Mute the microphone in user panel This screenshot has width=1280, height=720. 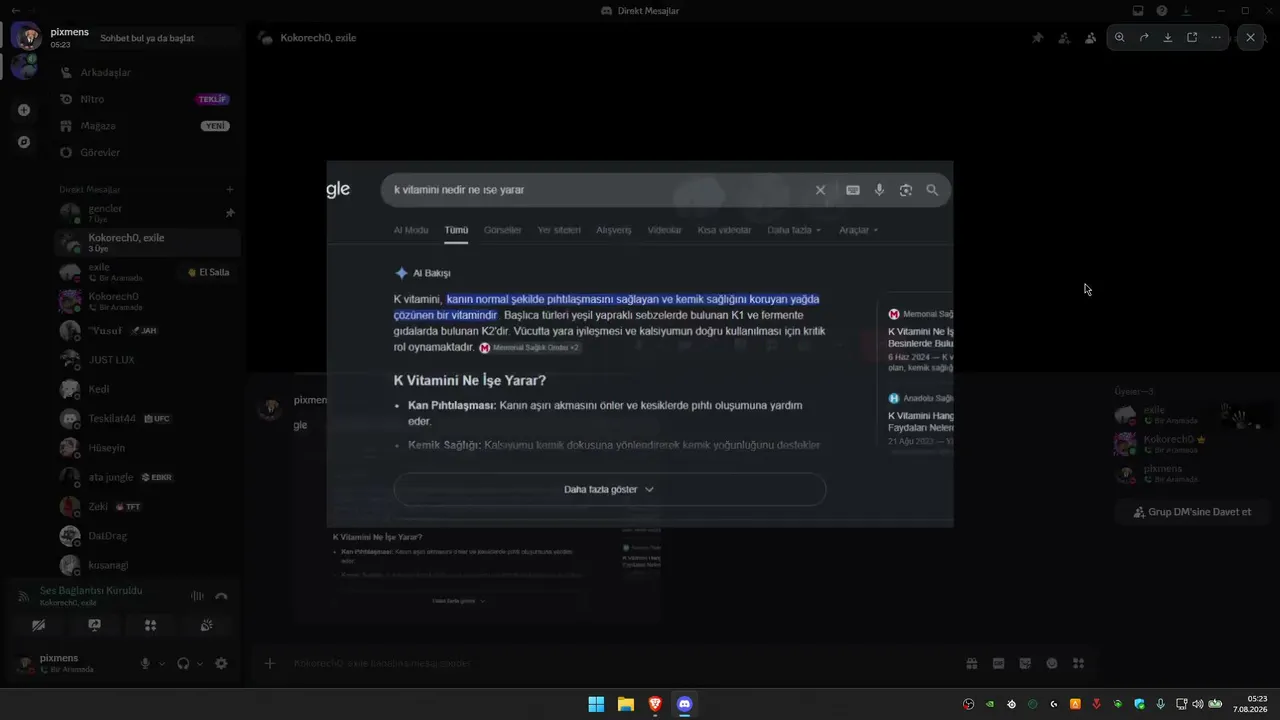point(145,663)
